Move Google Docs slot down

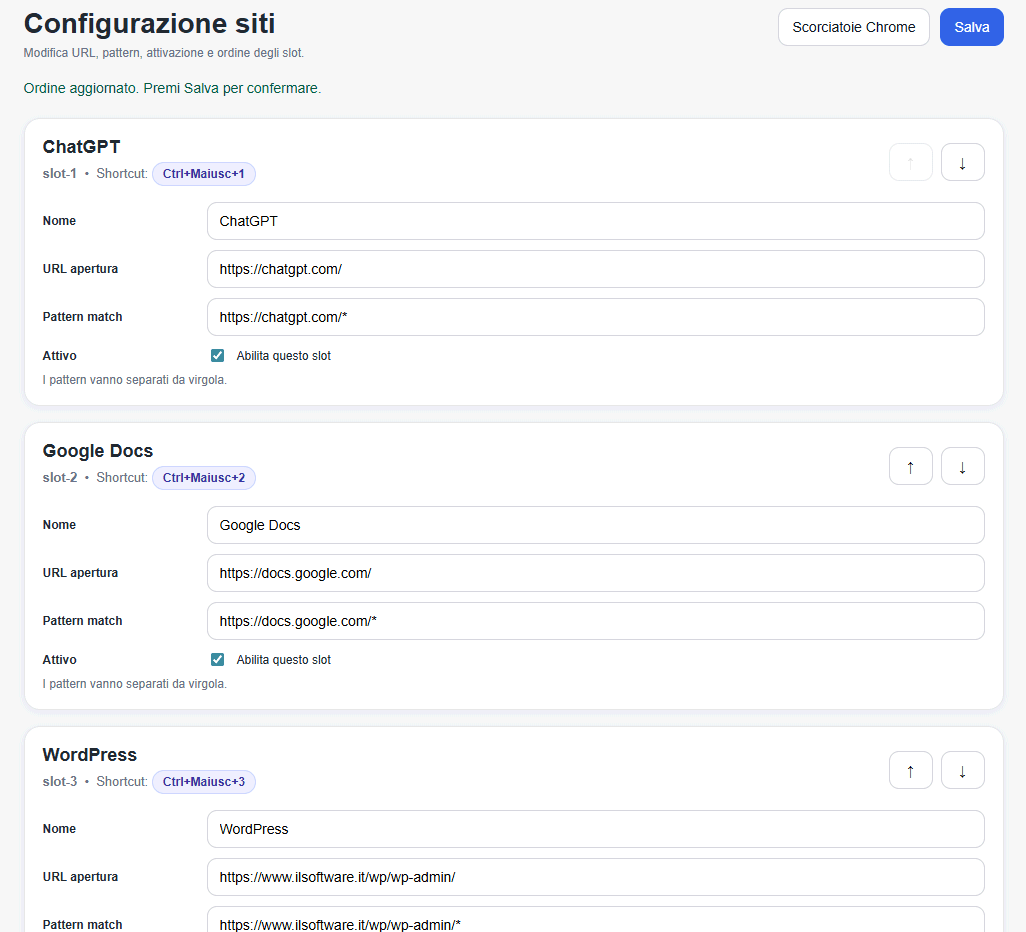962,466
